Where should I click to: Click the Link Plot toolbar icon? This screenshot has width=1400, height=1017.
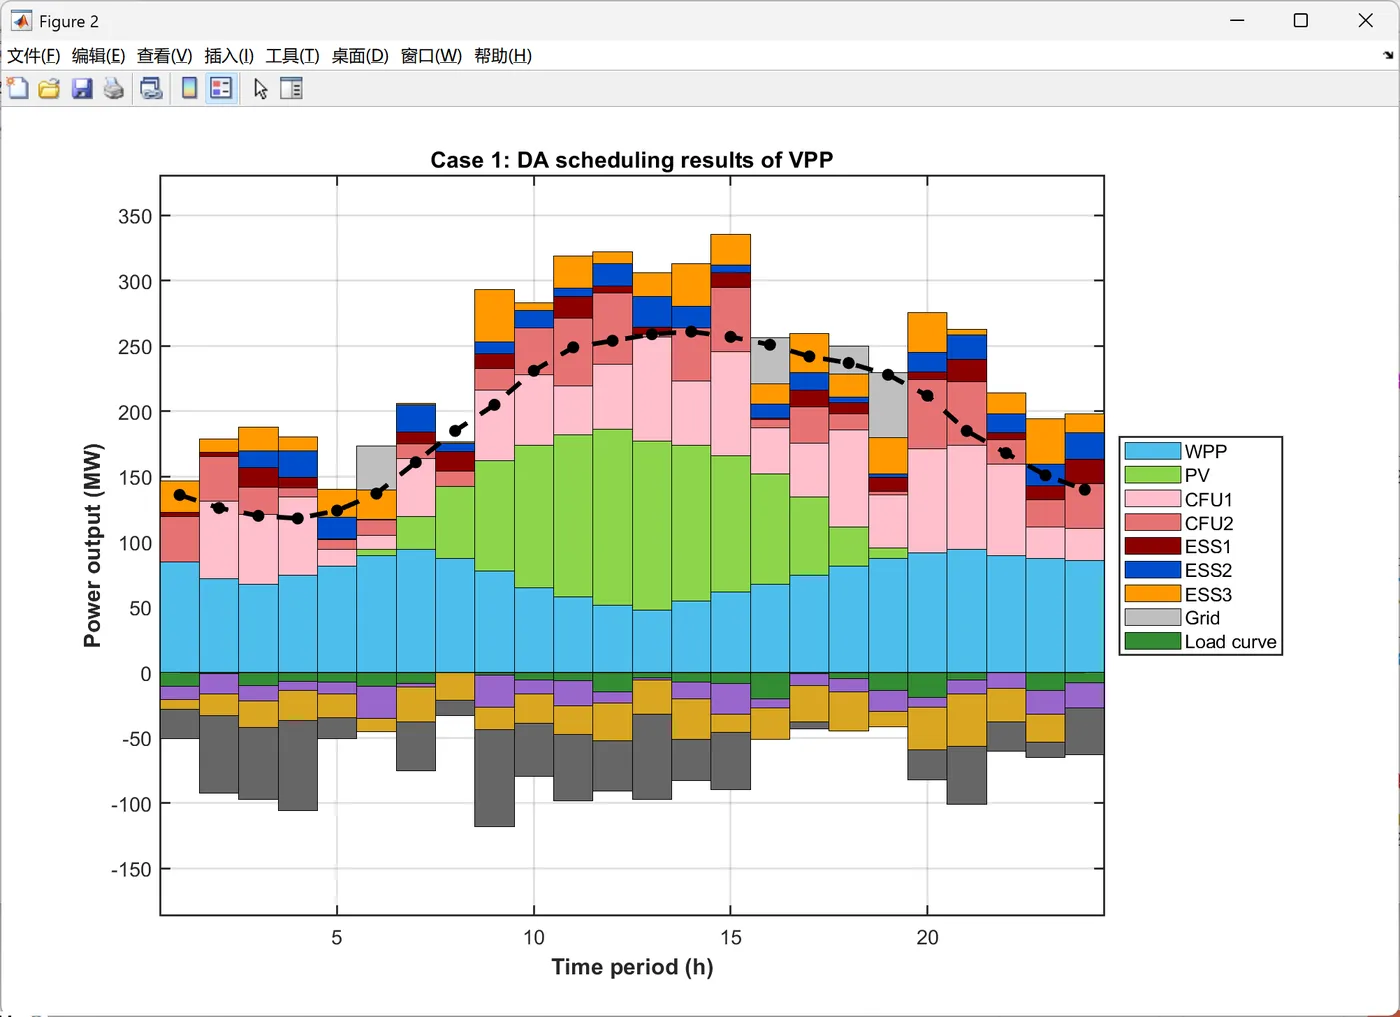[x=151, y=89]
